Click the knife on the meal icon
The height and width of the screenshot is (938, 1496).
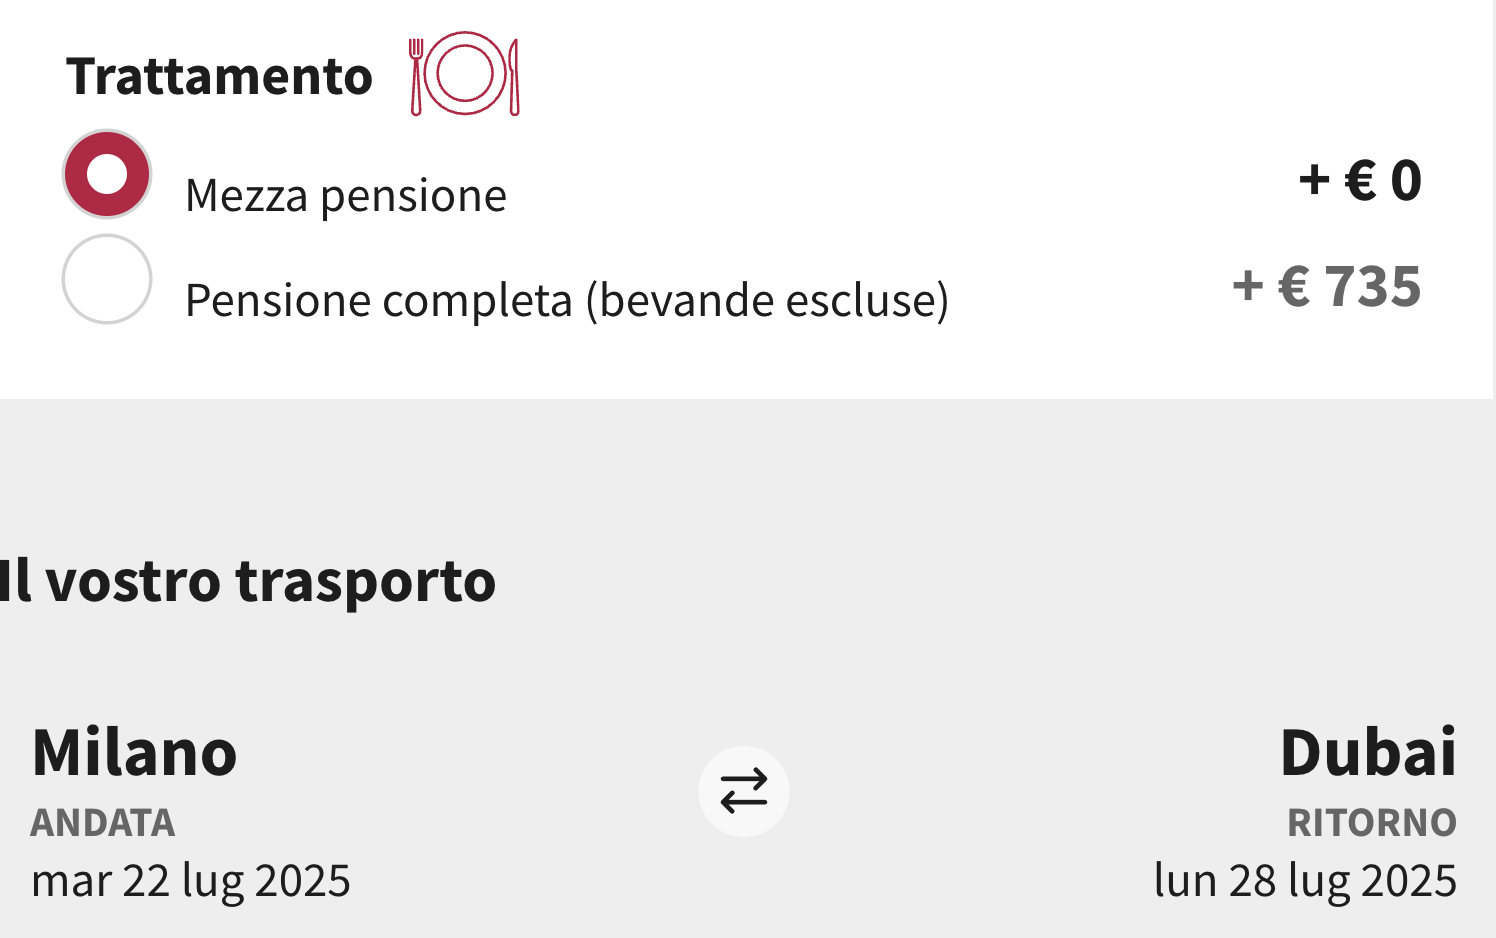(x=513, y=77)
